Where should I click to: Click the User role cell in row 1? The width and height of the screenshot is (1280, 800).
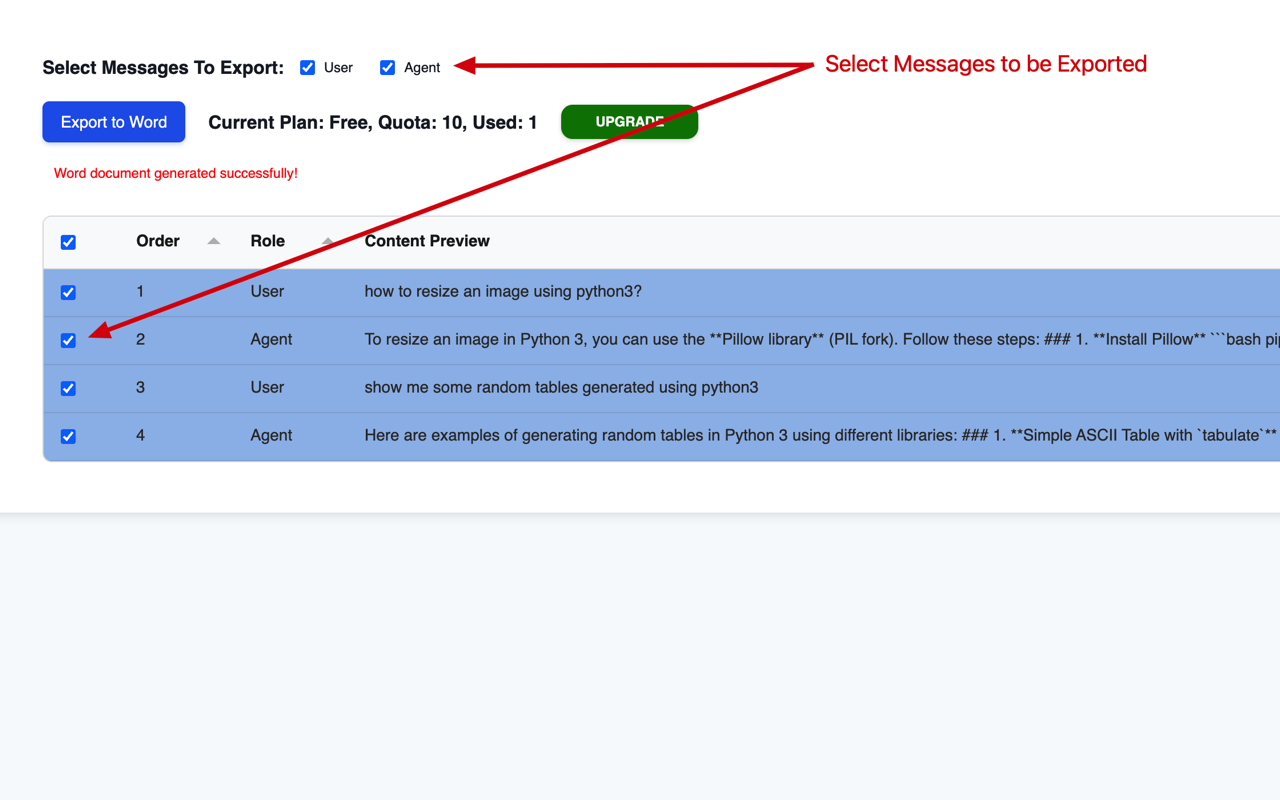(x=267, y=291)
